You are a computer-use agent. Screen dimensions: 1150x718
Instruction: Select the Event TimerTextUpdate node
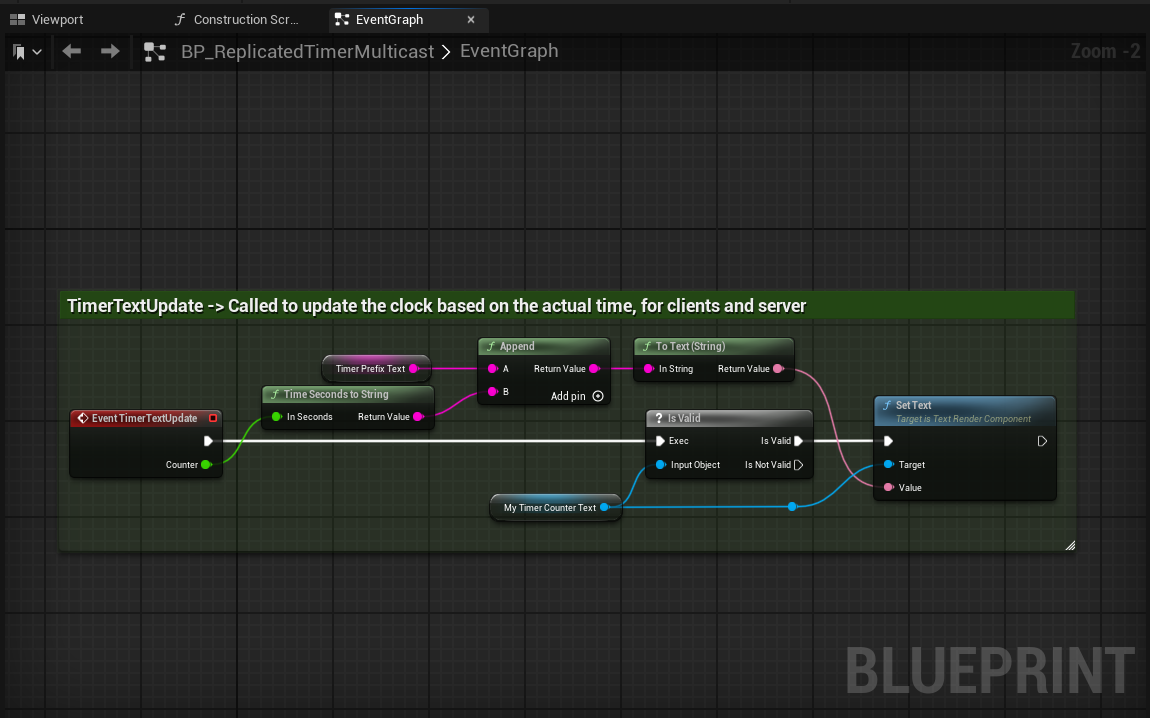point(145,443)
